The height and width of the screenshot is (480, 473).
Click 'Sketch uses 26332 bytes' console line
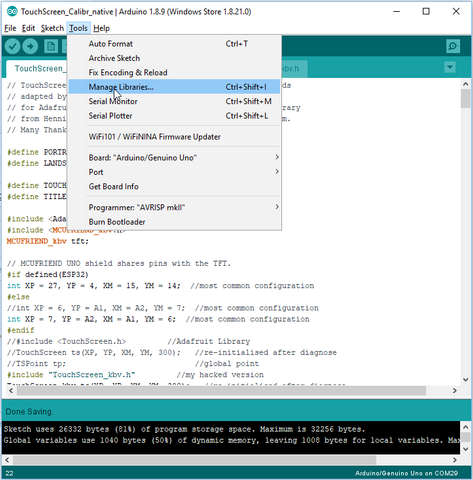coord(184,429)
